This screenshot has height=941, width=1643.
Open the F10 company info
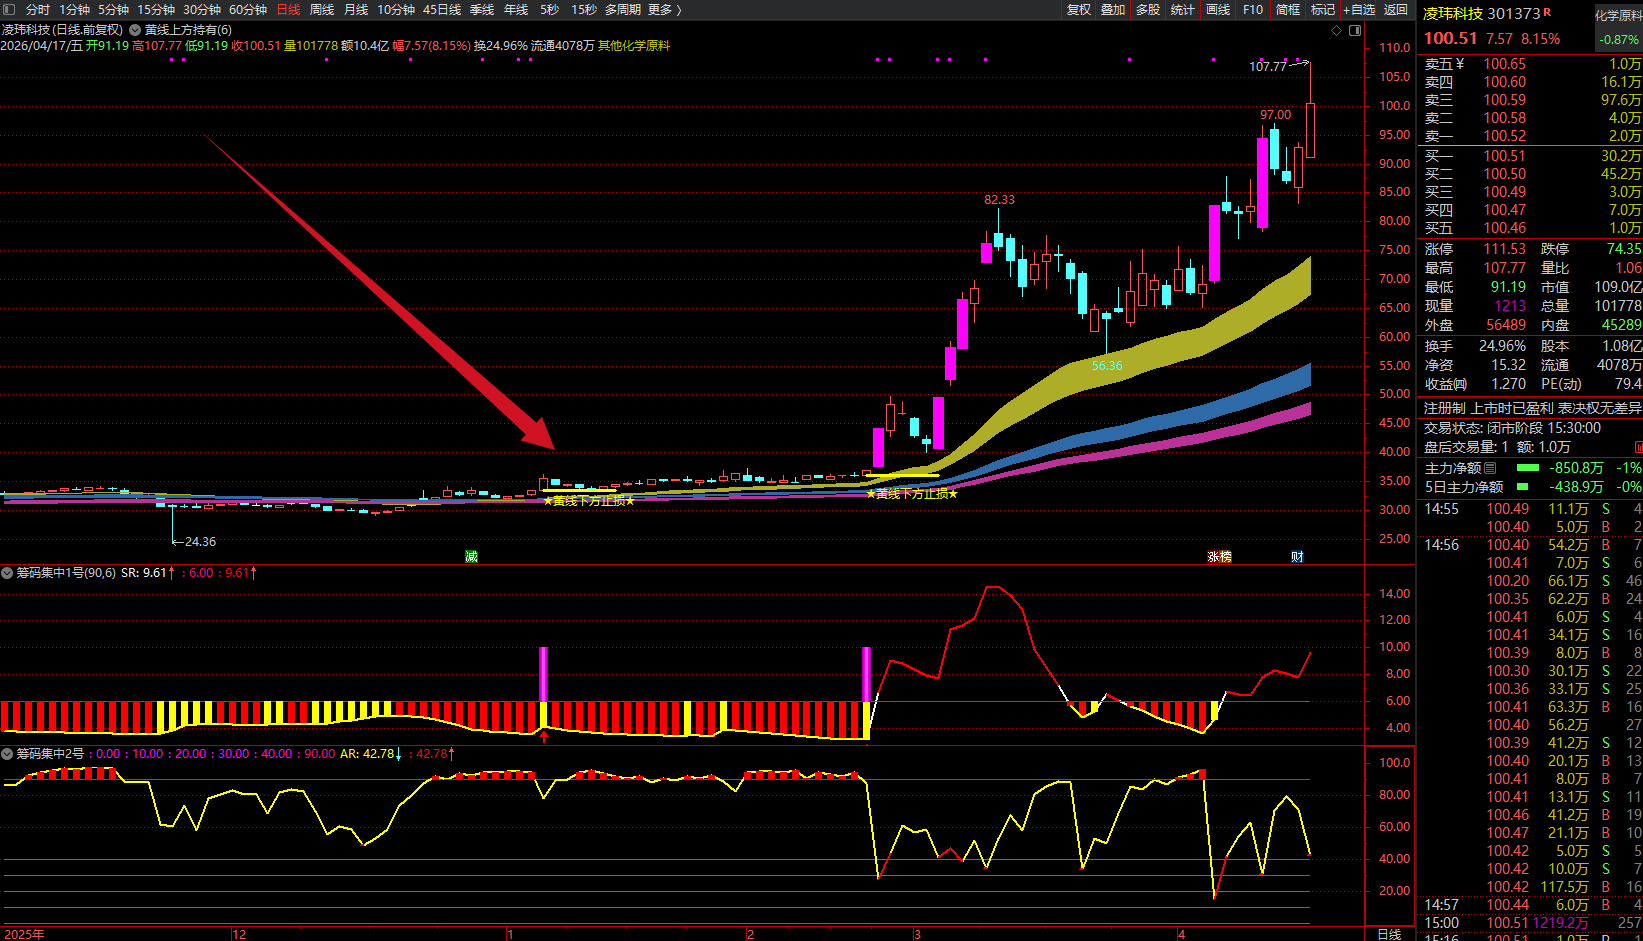click(x=1253, y=9)
